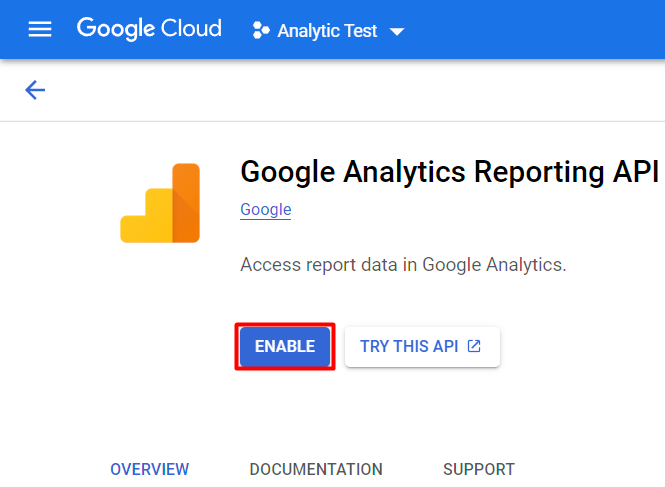Click empty blue header right of project selector

click(540, 30)
